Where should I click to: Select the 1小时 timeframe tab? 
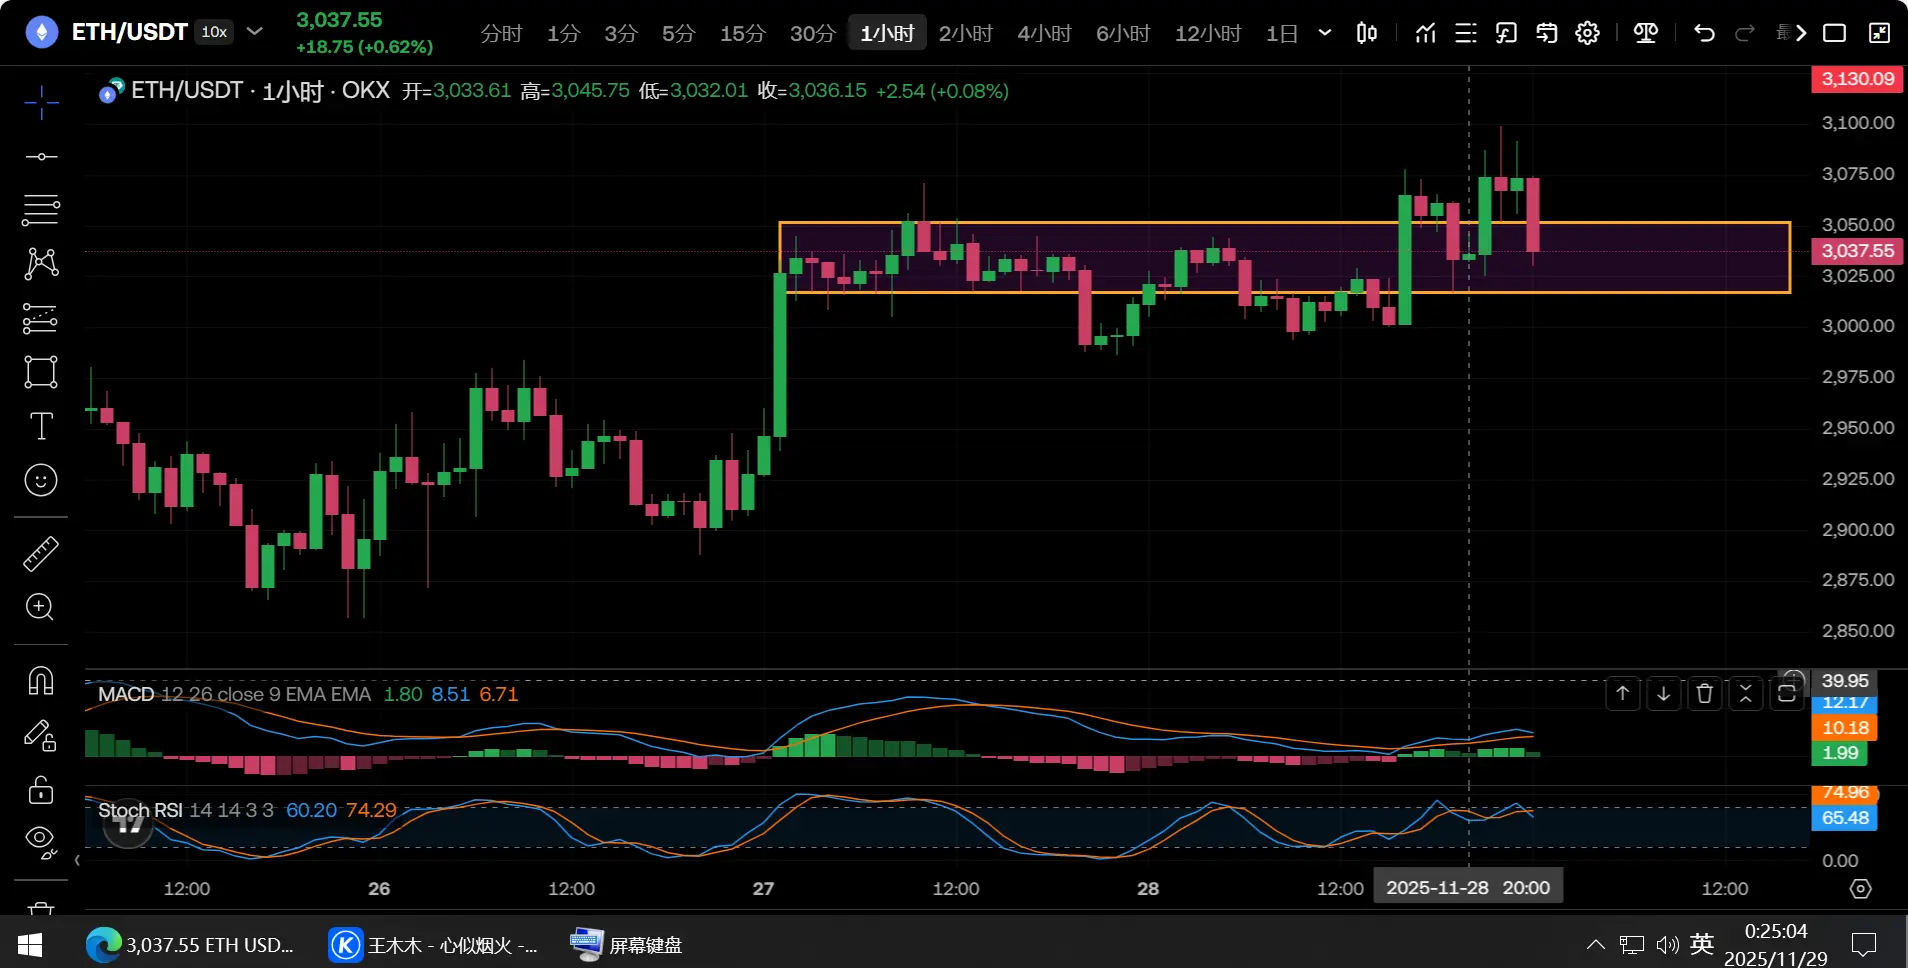[x=887, y=34]
